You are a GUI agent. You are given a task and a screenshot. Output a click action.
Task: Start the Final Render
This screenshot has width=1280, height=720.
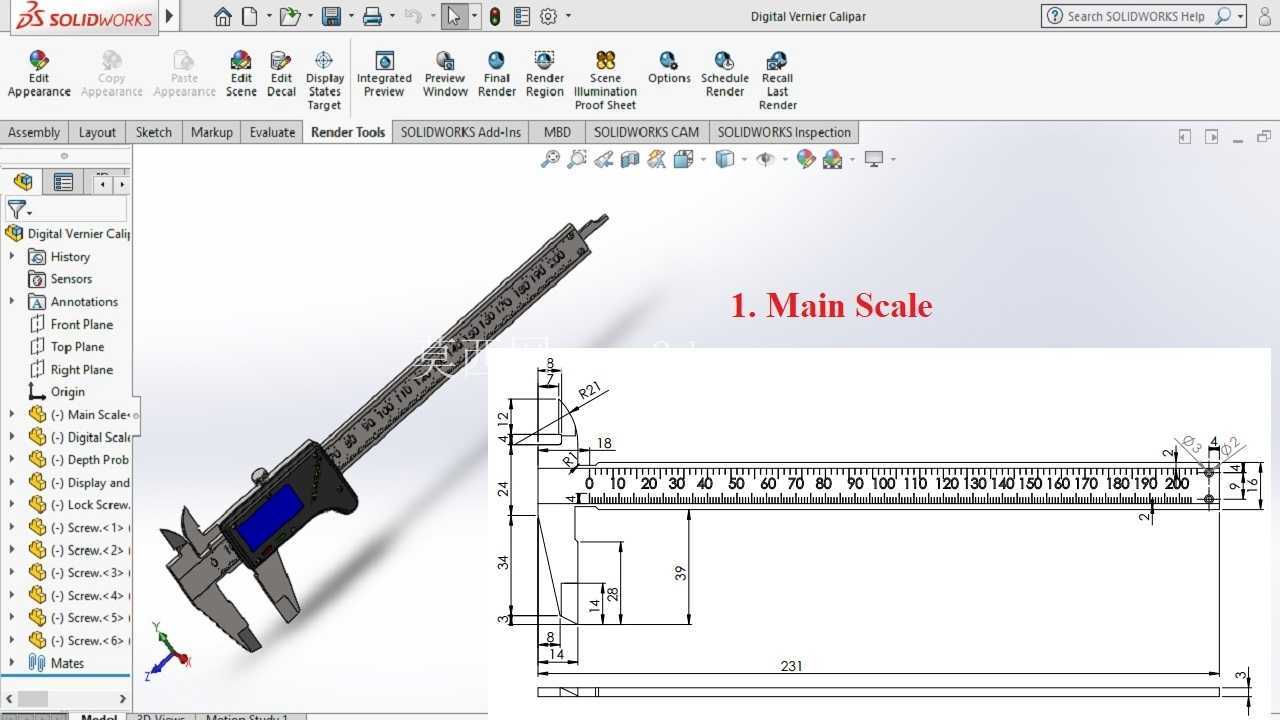tap(496, 74)
